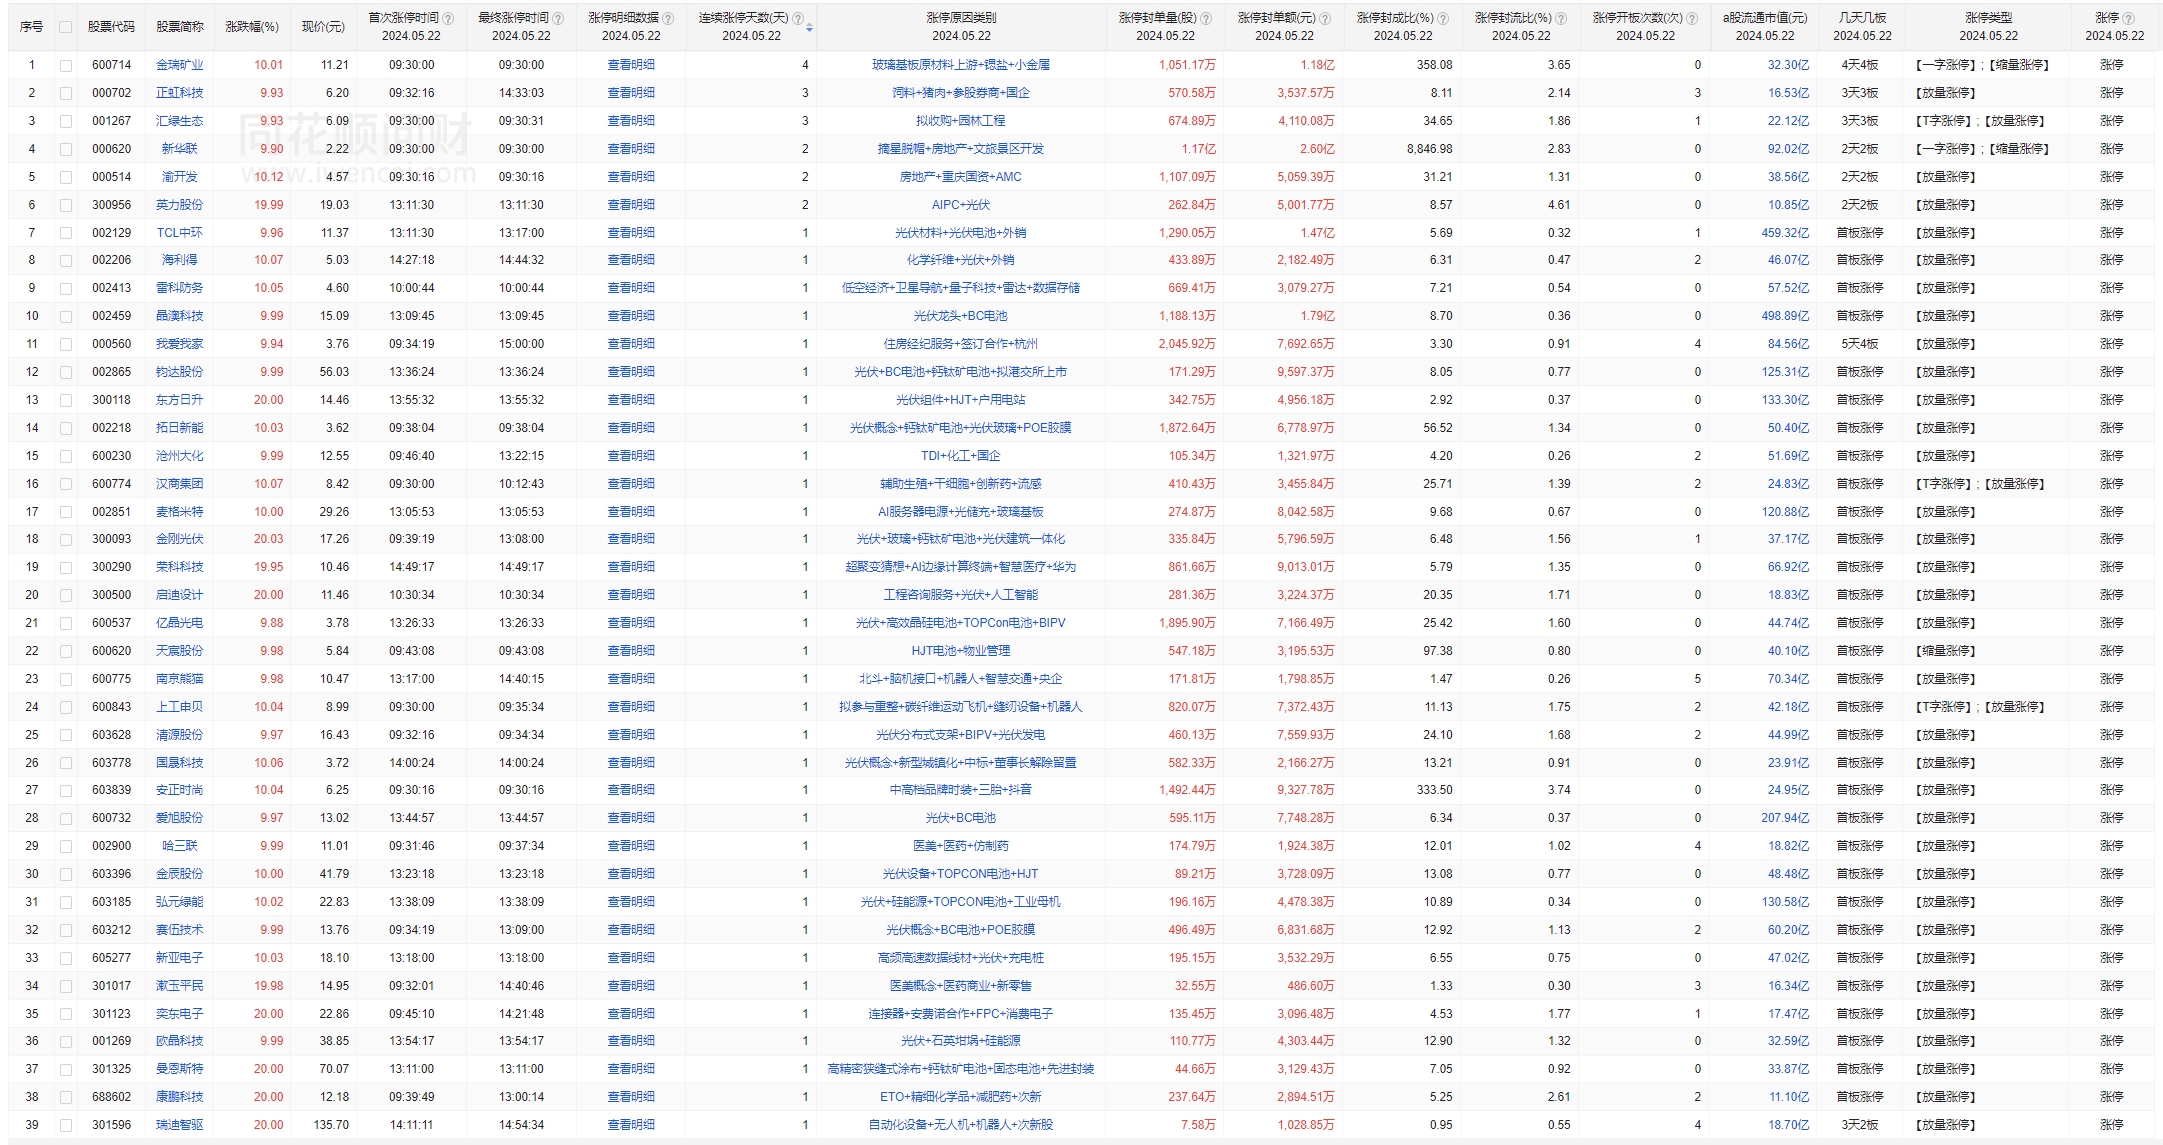This screenshot has height=1145, width=2163.
Task: Open stock link 漱玉平民
Action: click(x=180, y=986)
